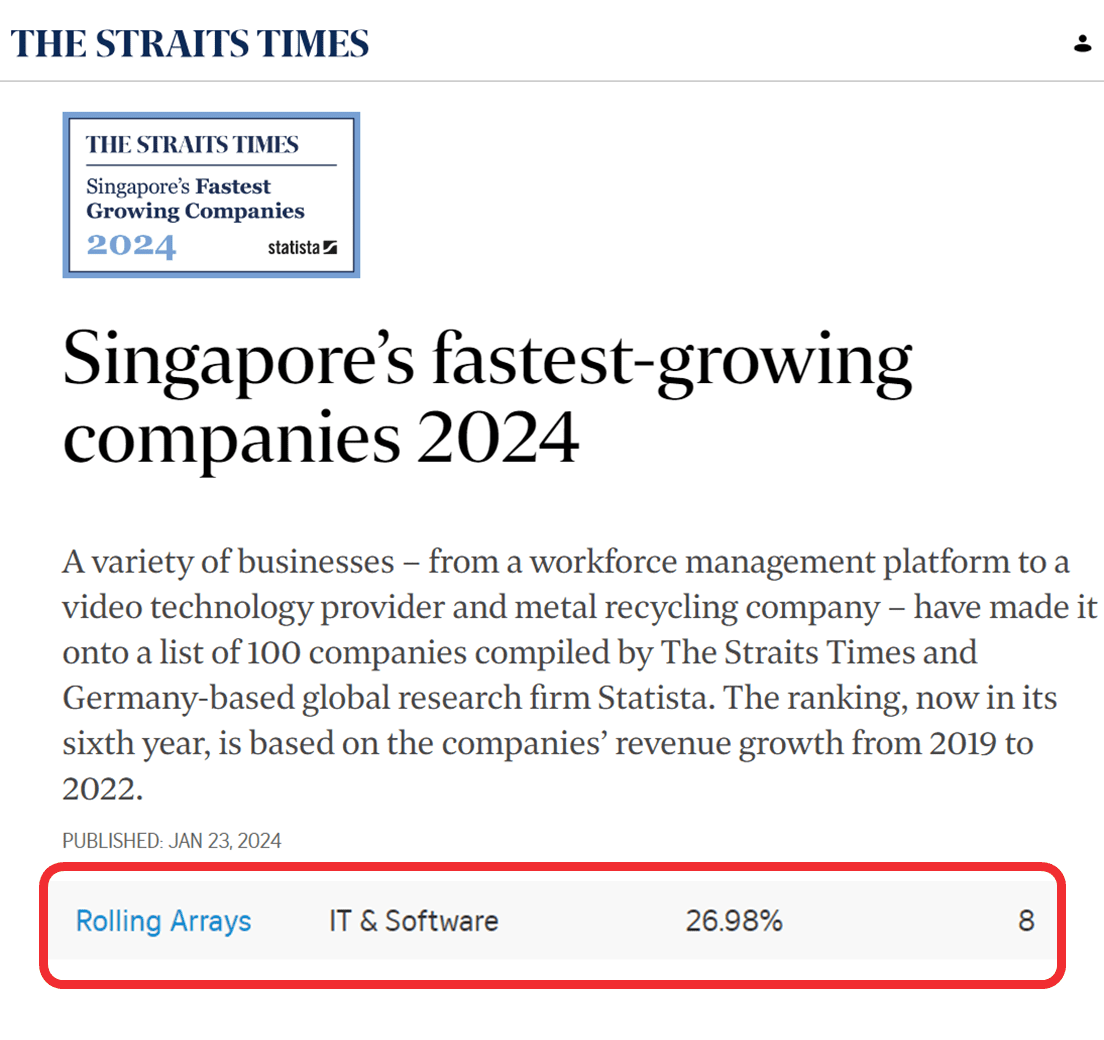1104x1040 pixels.
Task: Click the Published Jan 23, 2024 date
Action: 172,841
